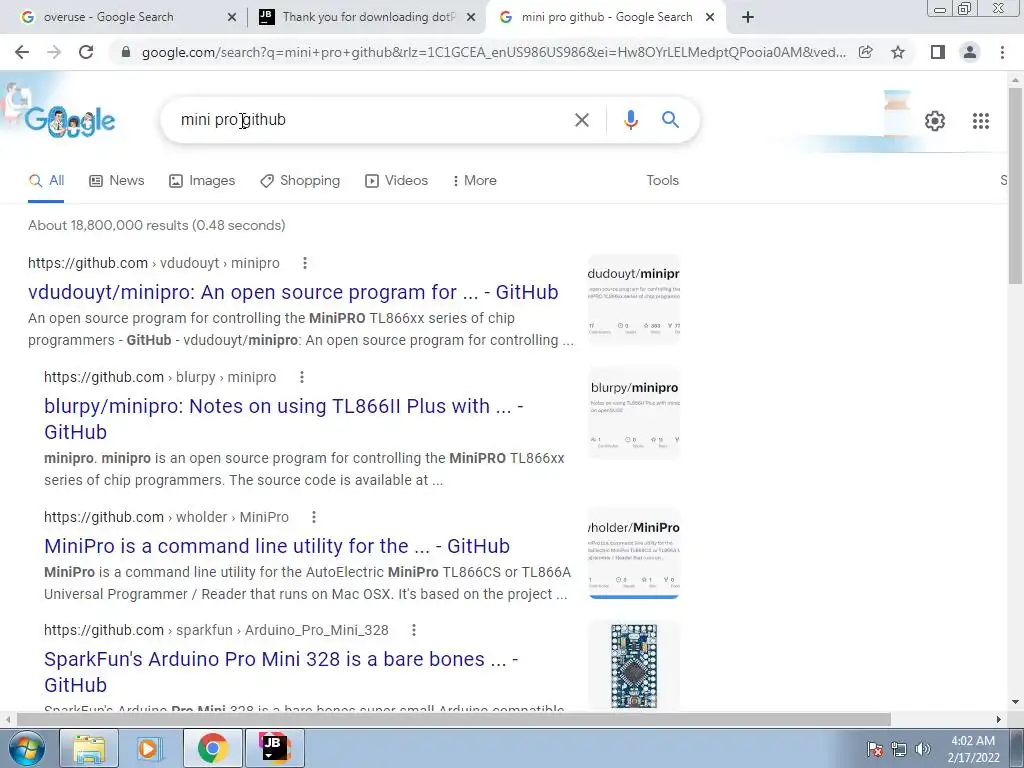Open File Explorer from taskbar
Image resolution: width=1024 pixels, height=768 pixels.
click(89, 748)
